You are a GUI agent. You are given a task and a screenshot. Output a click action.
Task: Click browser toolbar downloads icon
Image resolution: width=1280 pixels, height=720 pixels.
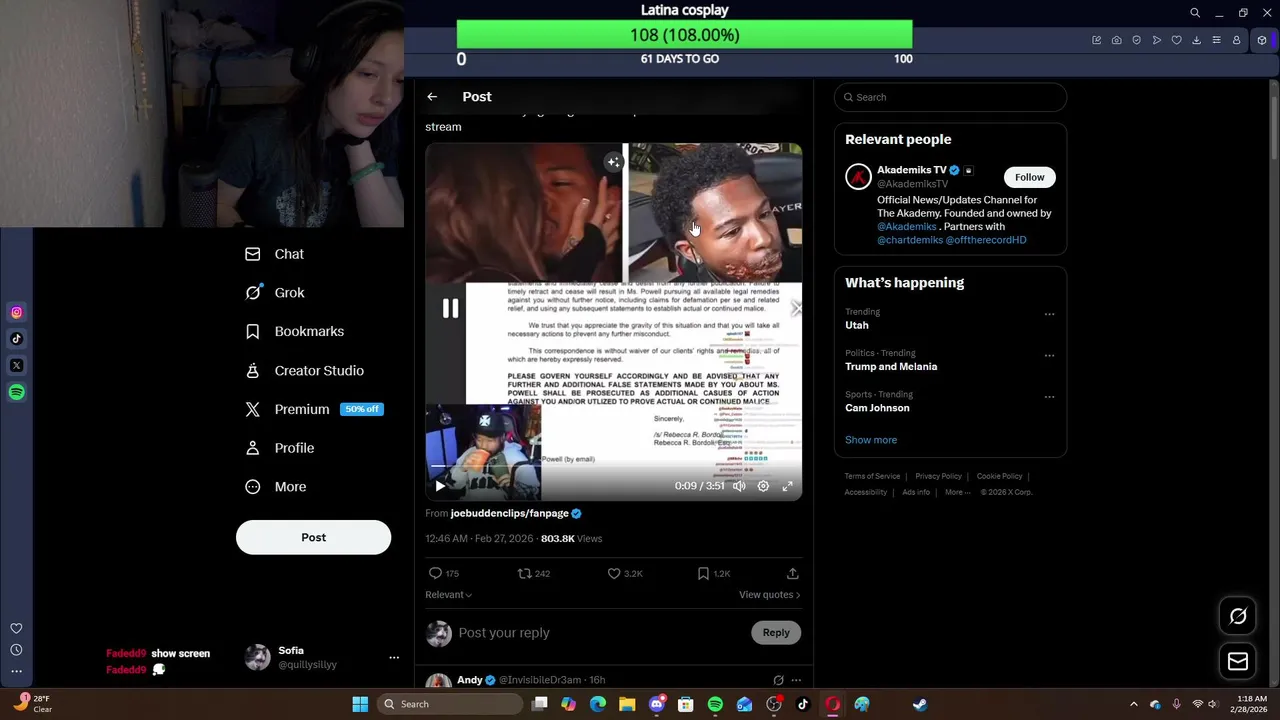(x=1196, y=40)
